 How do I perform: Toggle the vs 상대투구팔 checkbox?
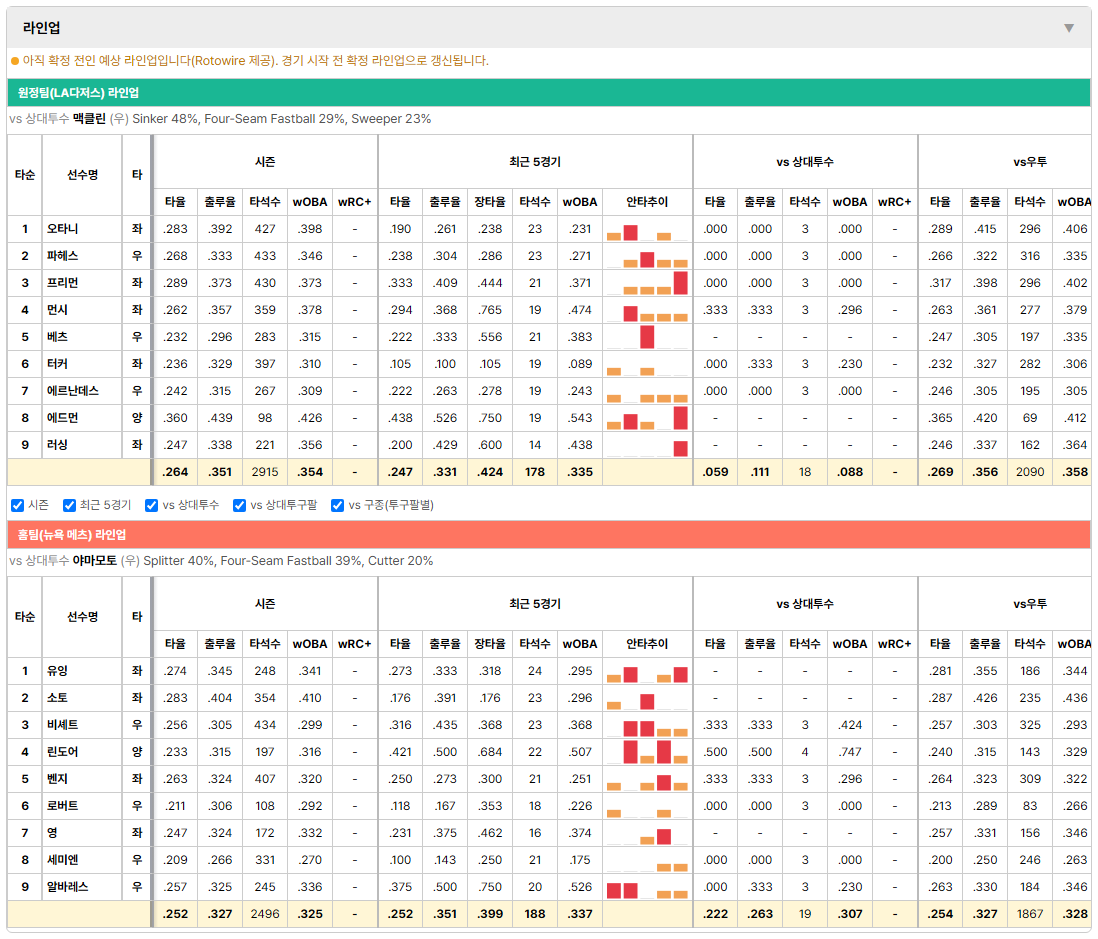[x=239, y=506]
